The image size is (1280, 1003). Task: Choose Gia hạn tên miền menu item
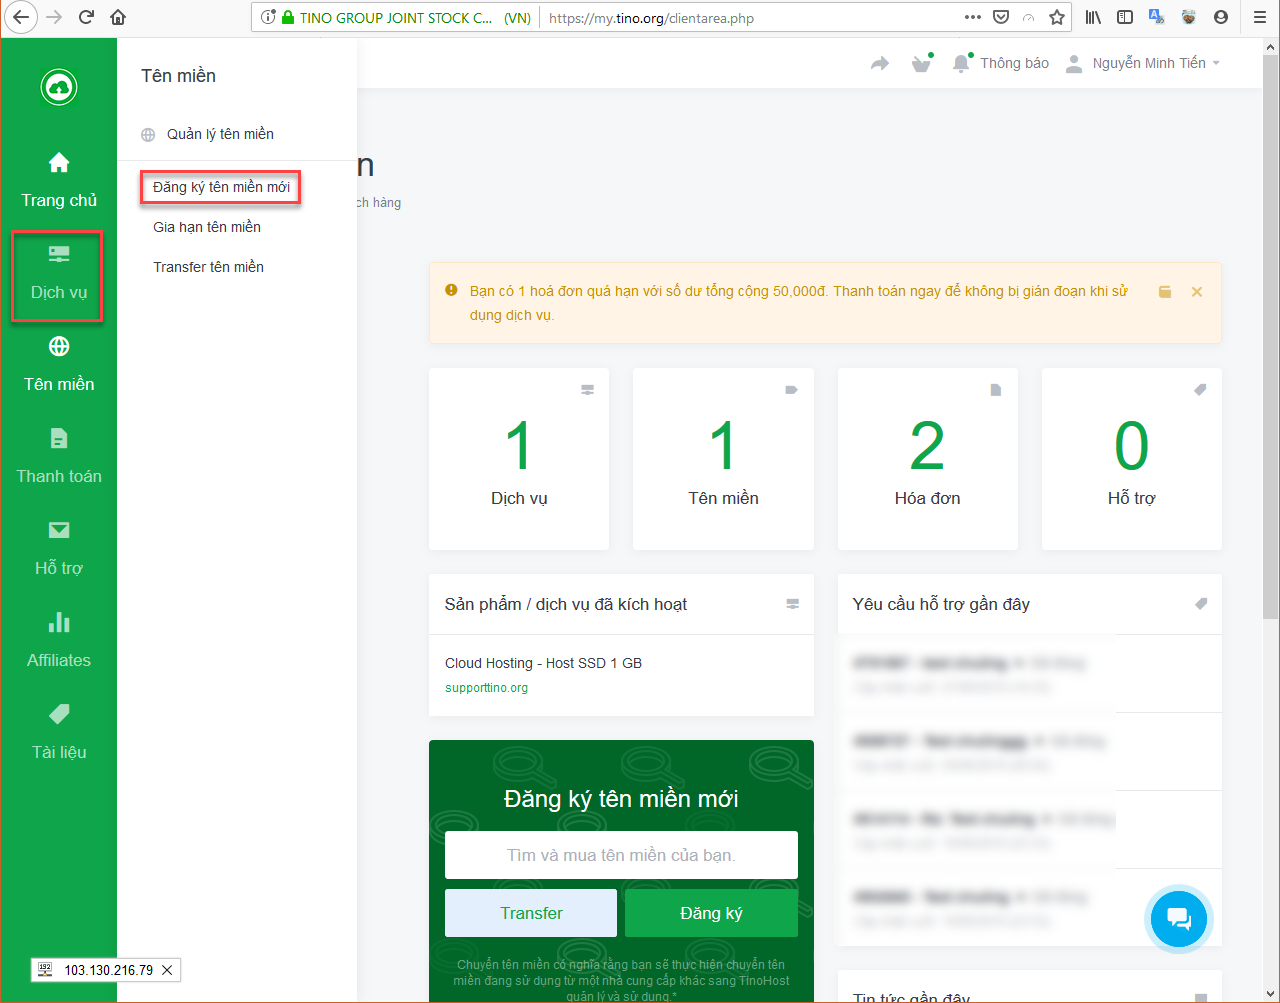coord(207,227)
